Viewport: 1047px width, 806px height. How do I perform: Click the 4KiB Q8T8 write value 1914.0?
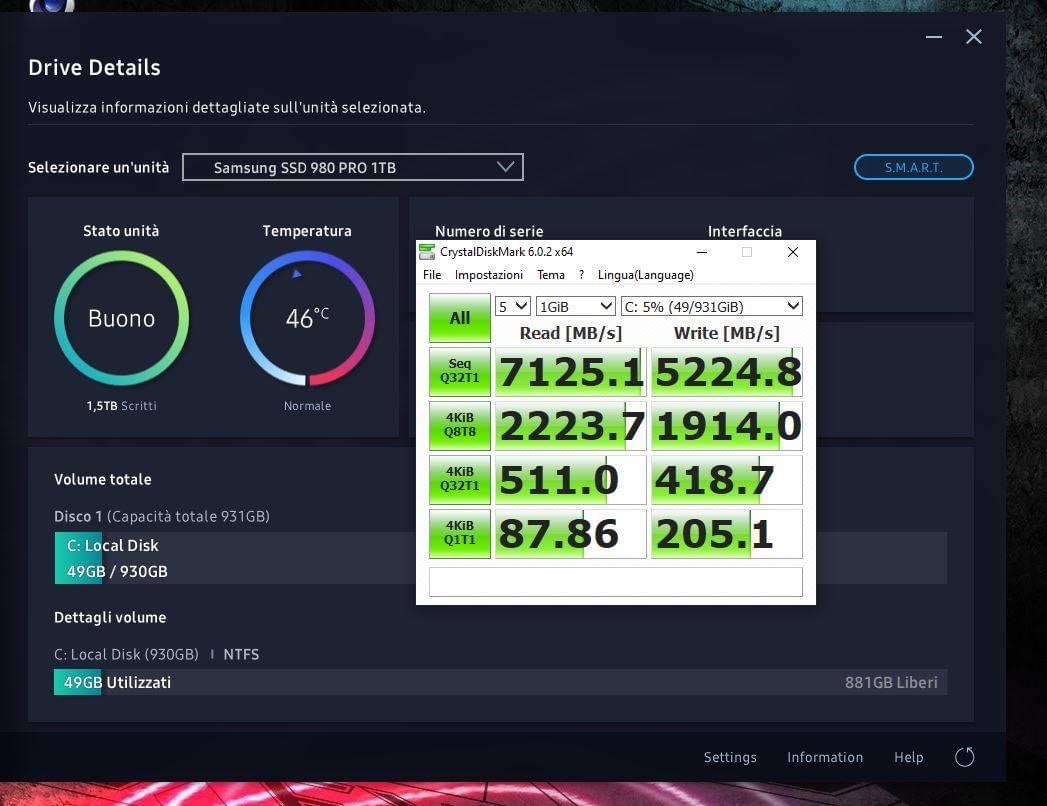[x=726, y=426]
